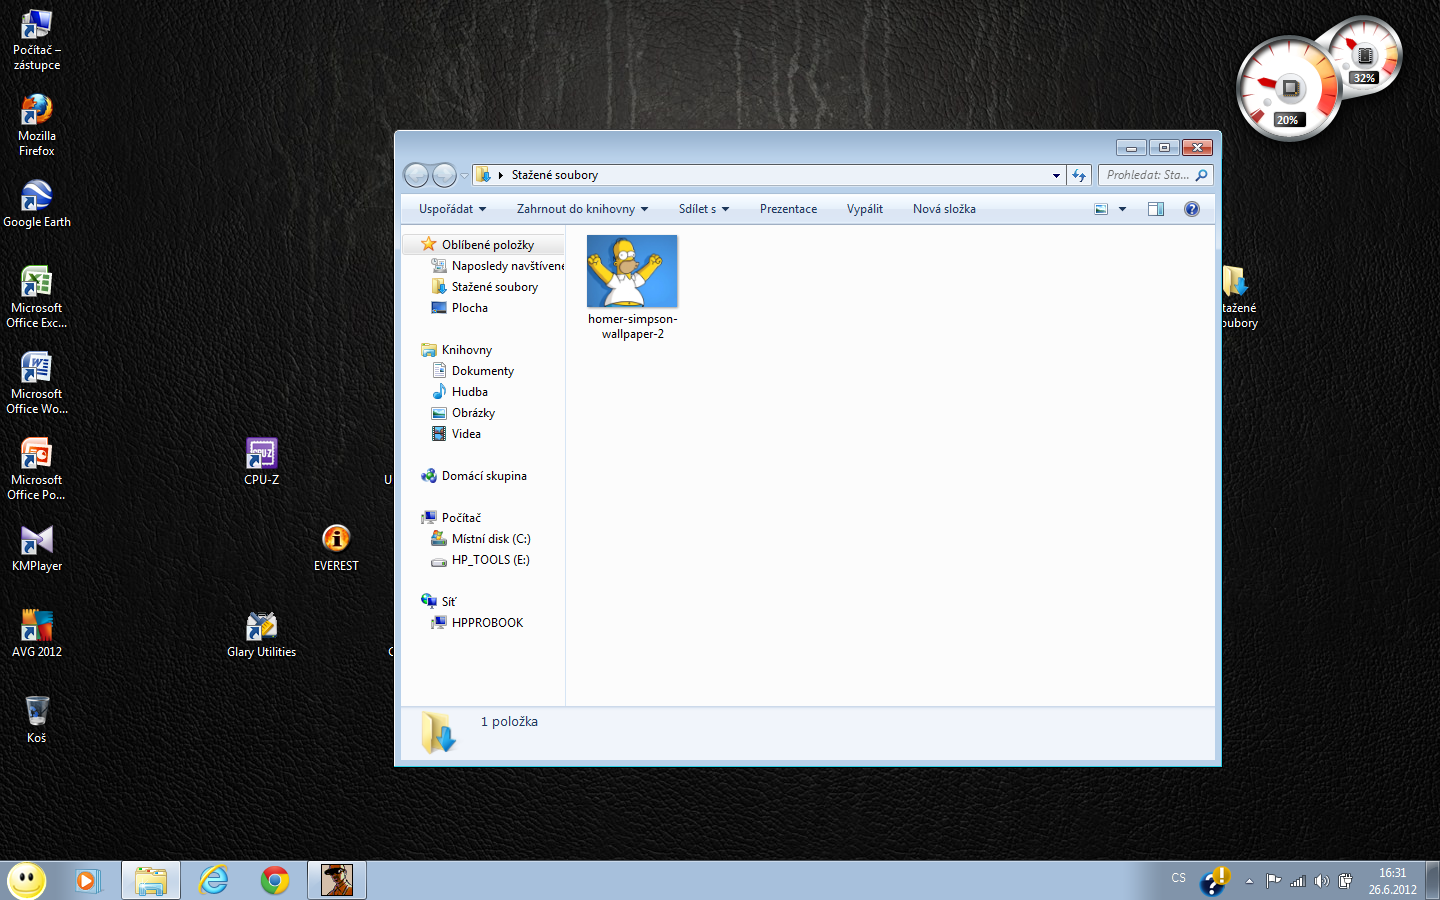Select the CPU-Z desktop shortcut

point(262,462)
